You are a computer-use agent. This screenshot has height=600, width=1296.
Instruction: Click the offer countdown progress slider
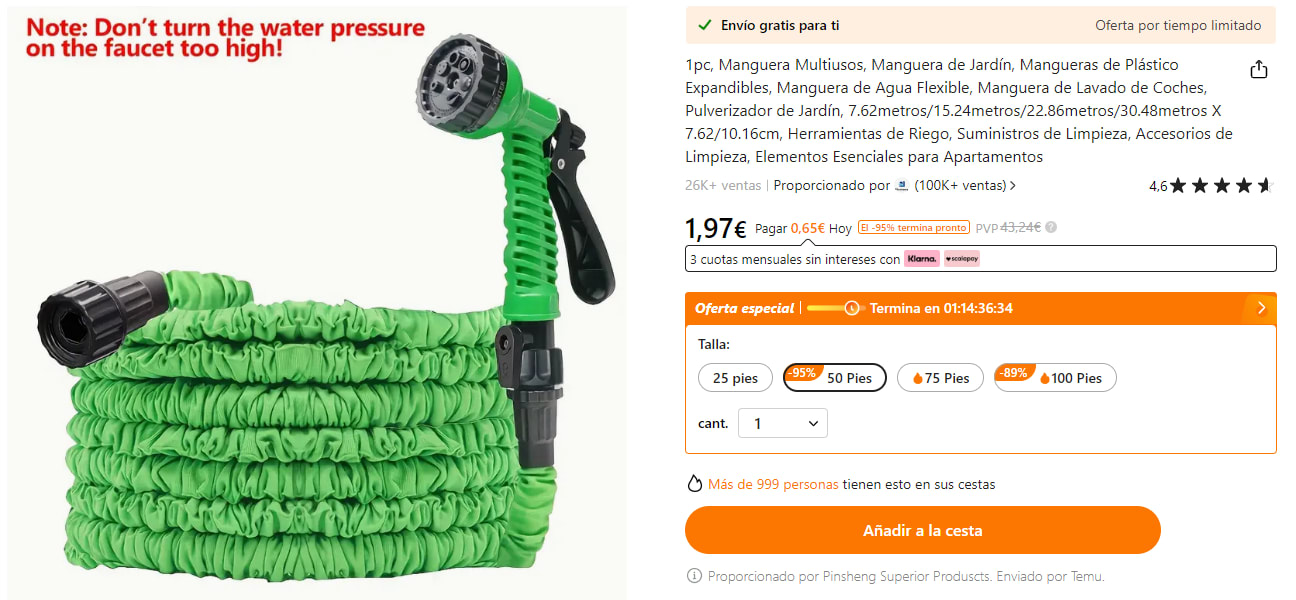836,308
